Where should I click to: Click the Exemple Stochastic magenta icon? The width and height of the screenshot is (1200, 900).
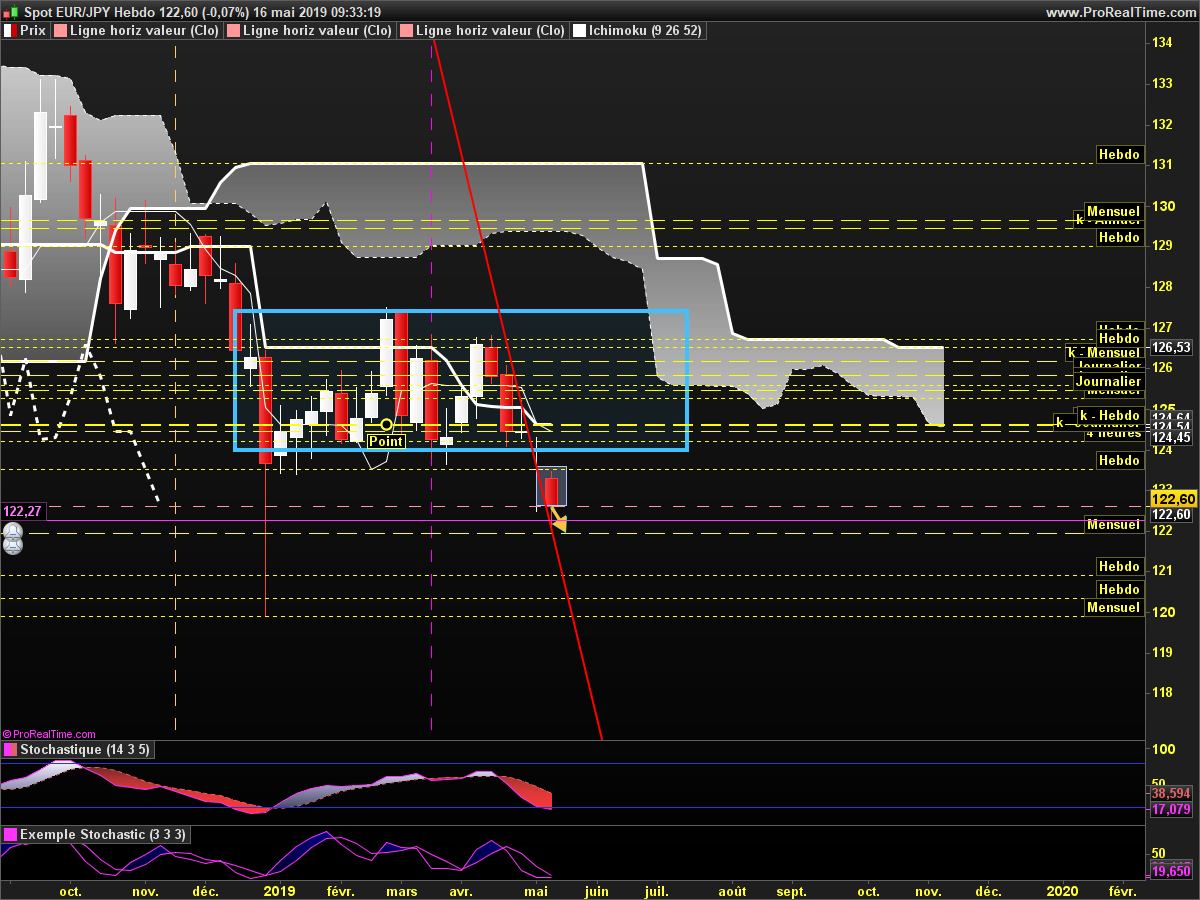pyautogui.click(x=10, y=834)
